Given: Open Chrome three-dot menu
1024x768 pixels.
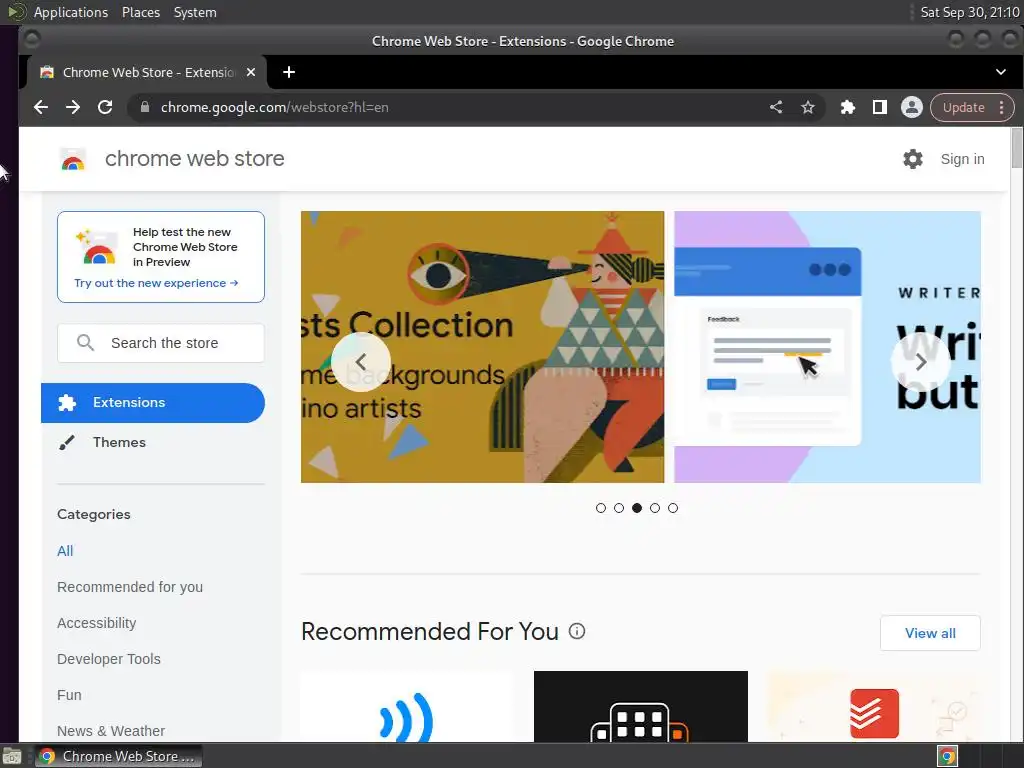Looking at the screenshot, I should coord(1002,107).
